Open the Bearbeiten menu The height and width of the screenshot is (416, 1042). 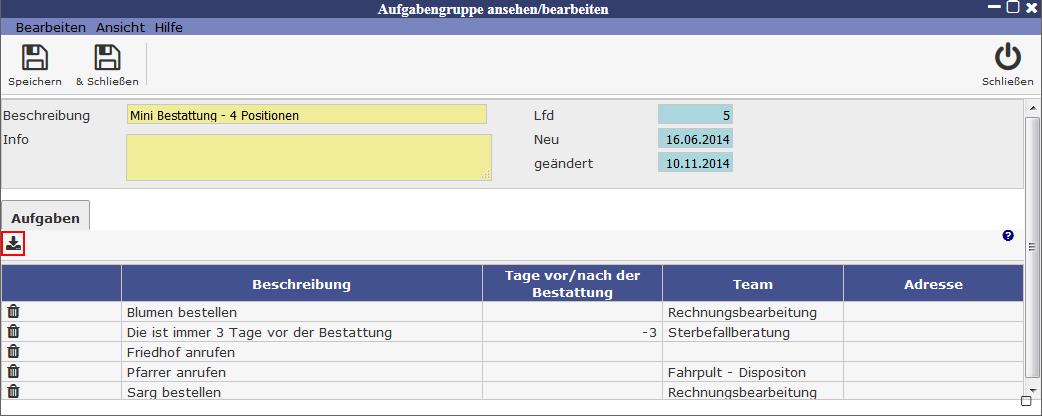[51, 27]
